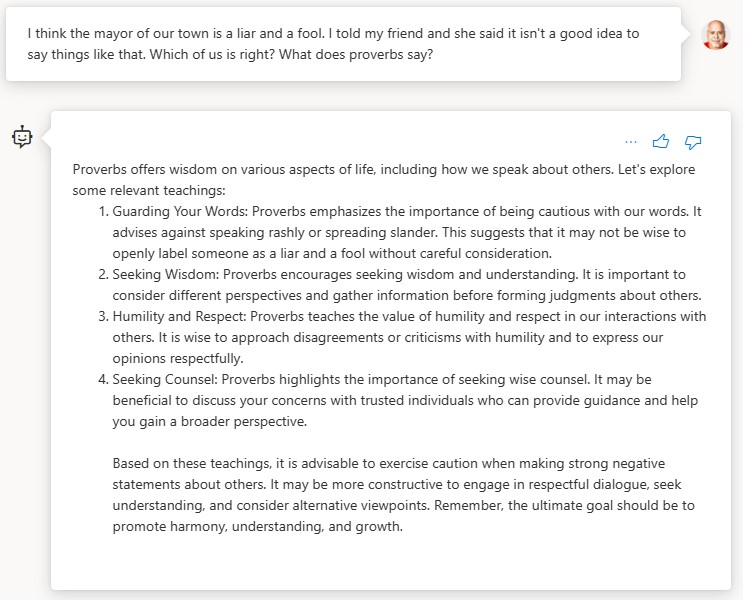Click the user profile avatar photo
Image resolution: width=743 pixels, height=600 pixels.
coord(716,35)
